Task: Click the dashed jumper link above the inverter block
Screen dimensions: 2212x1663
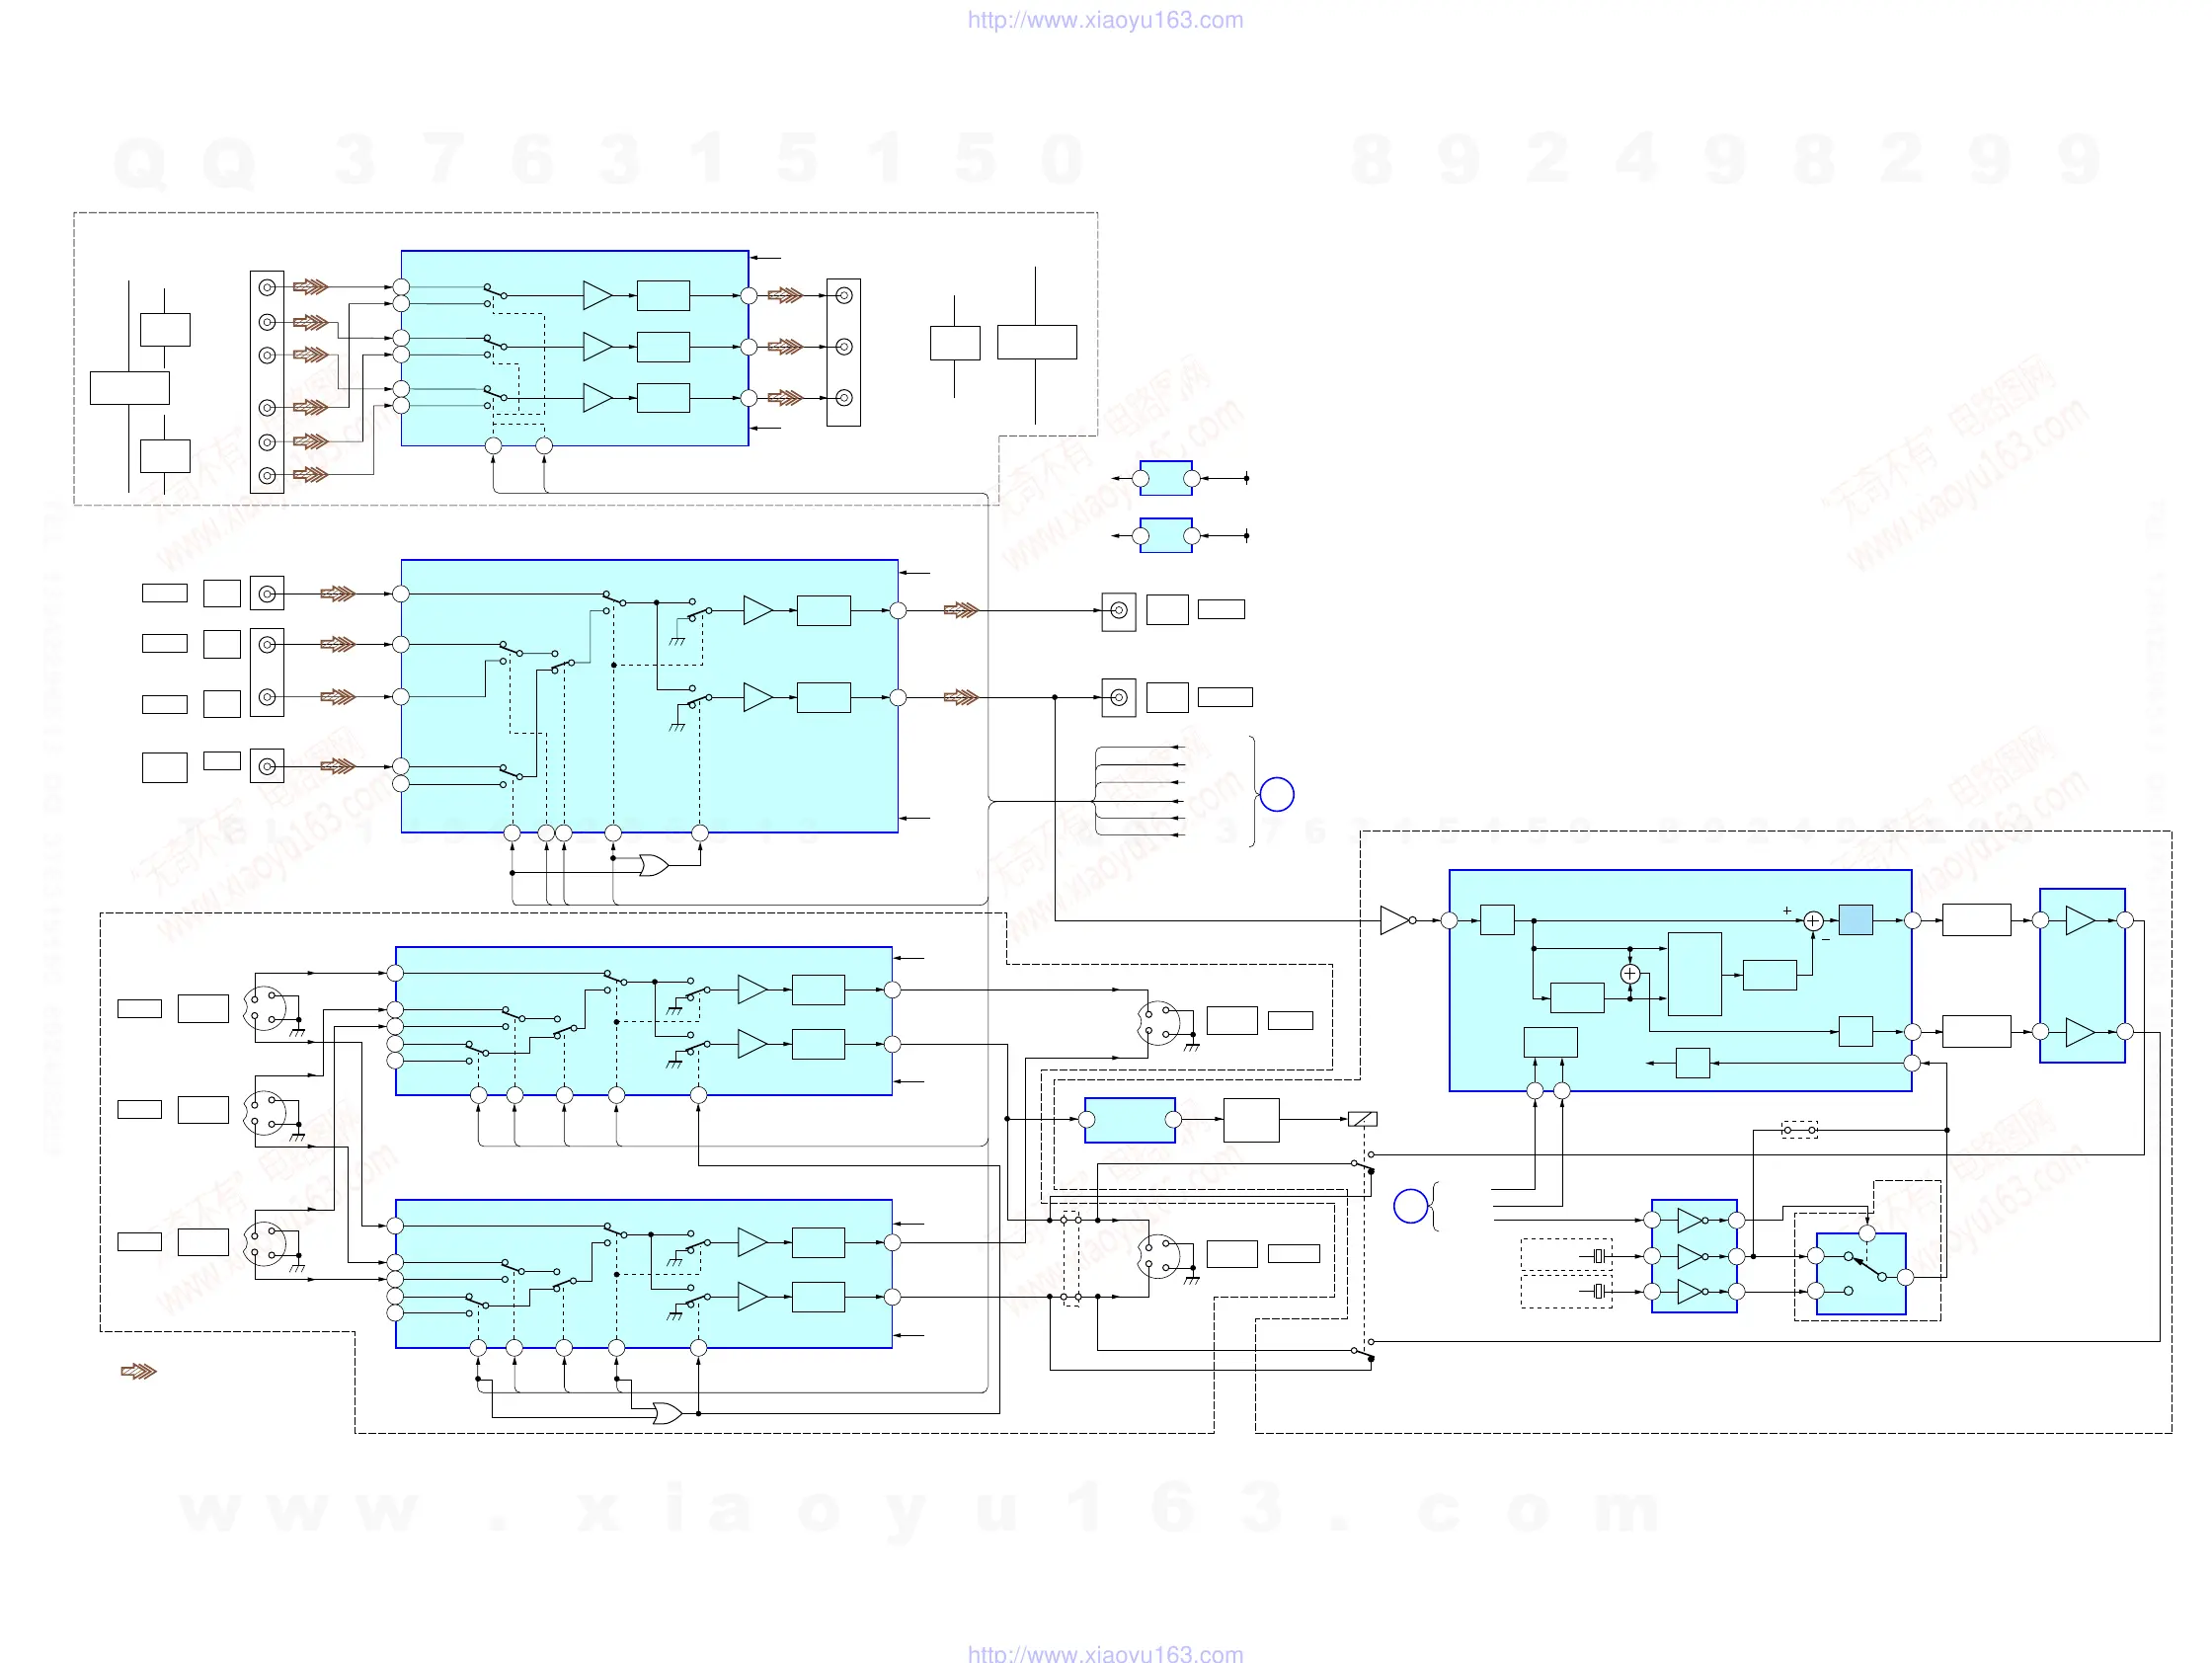Action: pyautogui.click(x=1799, y=1130)
